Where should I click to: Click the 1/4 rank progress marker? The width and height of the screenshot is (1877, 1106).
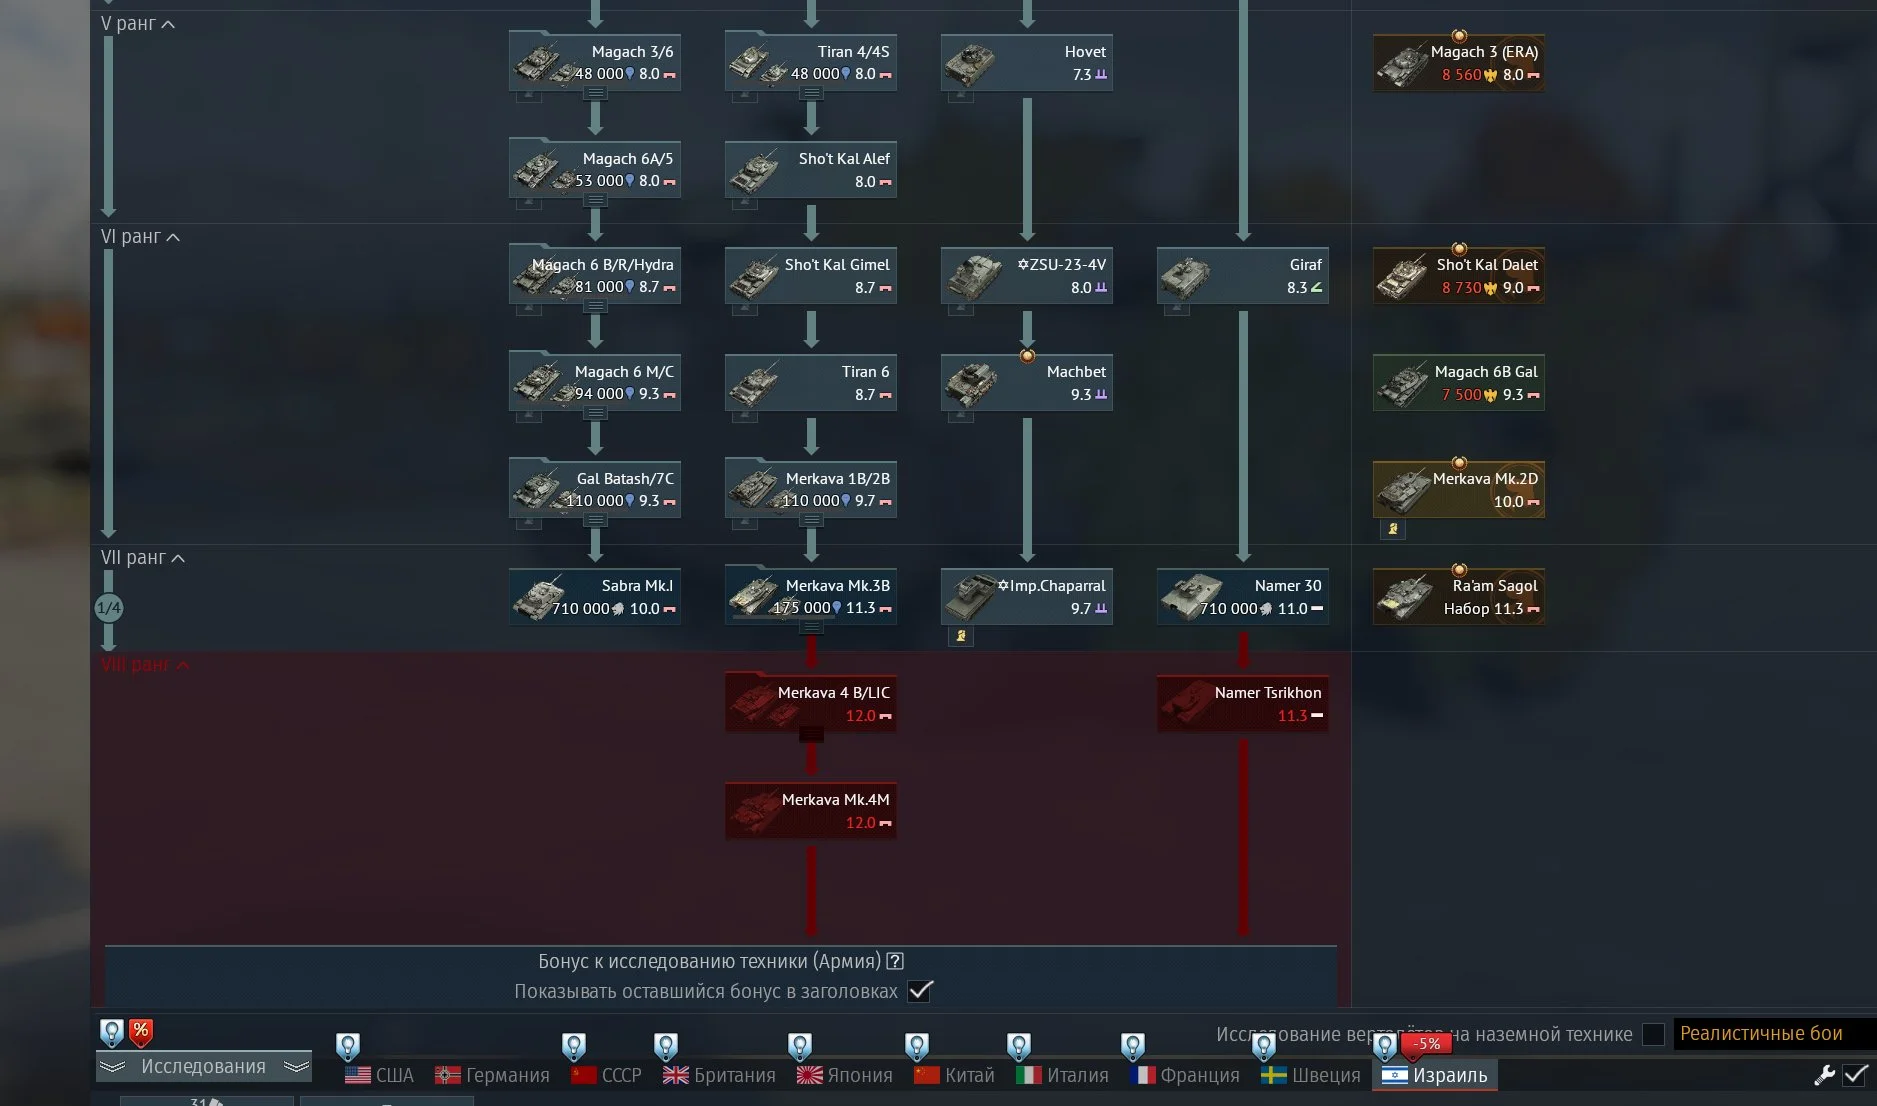pos(109,608)
